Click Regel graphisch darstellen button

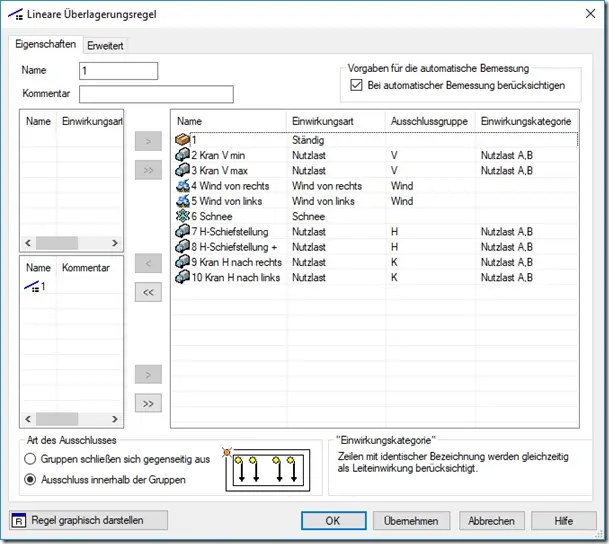(89, 520)
